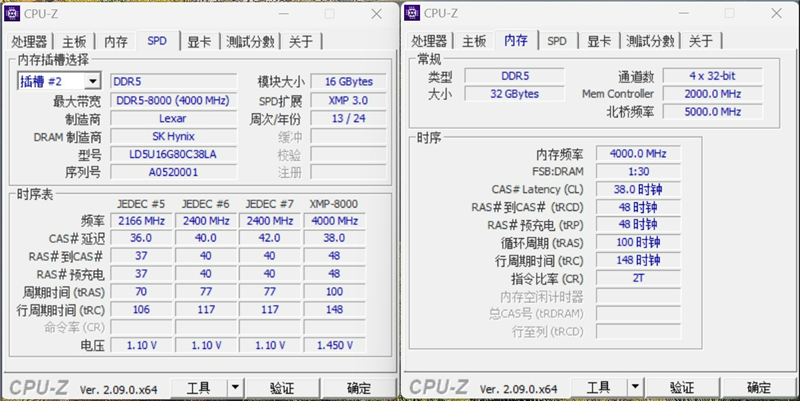Expand 工具 dropdown arrow in right window
Screen dimensions: 800x401
(x=635, y=388)
